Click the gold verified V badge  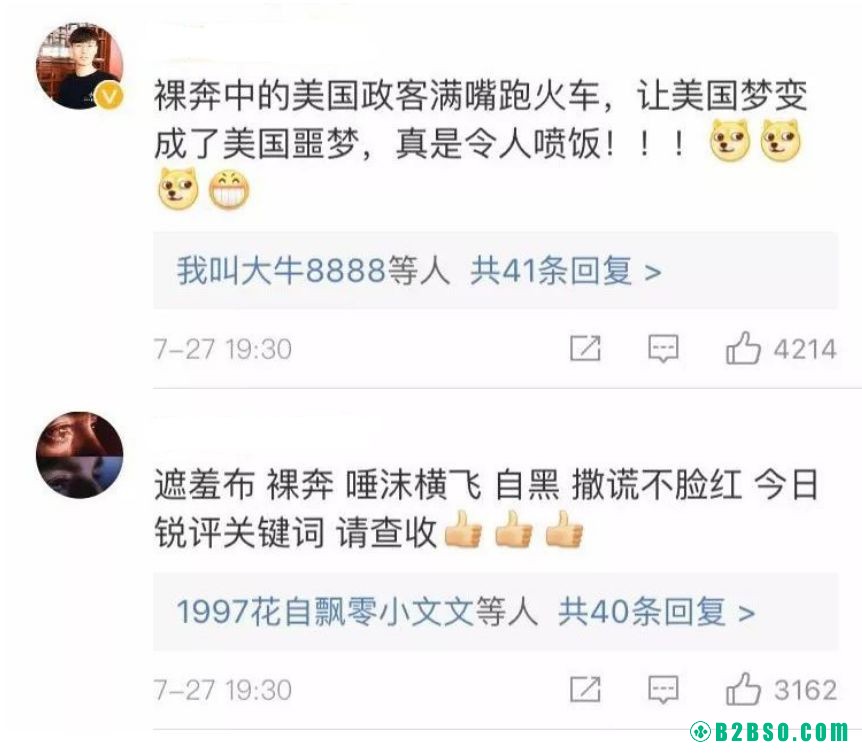point(109,96)
